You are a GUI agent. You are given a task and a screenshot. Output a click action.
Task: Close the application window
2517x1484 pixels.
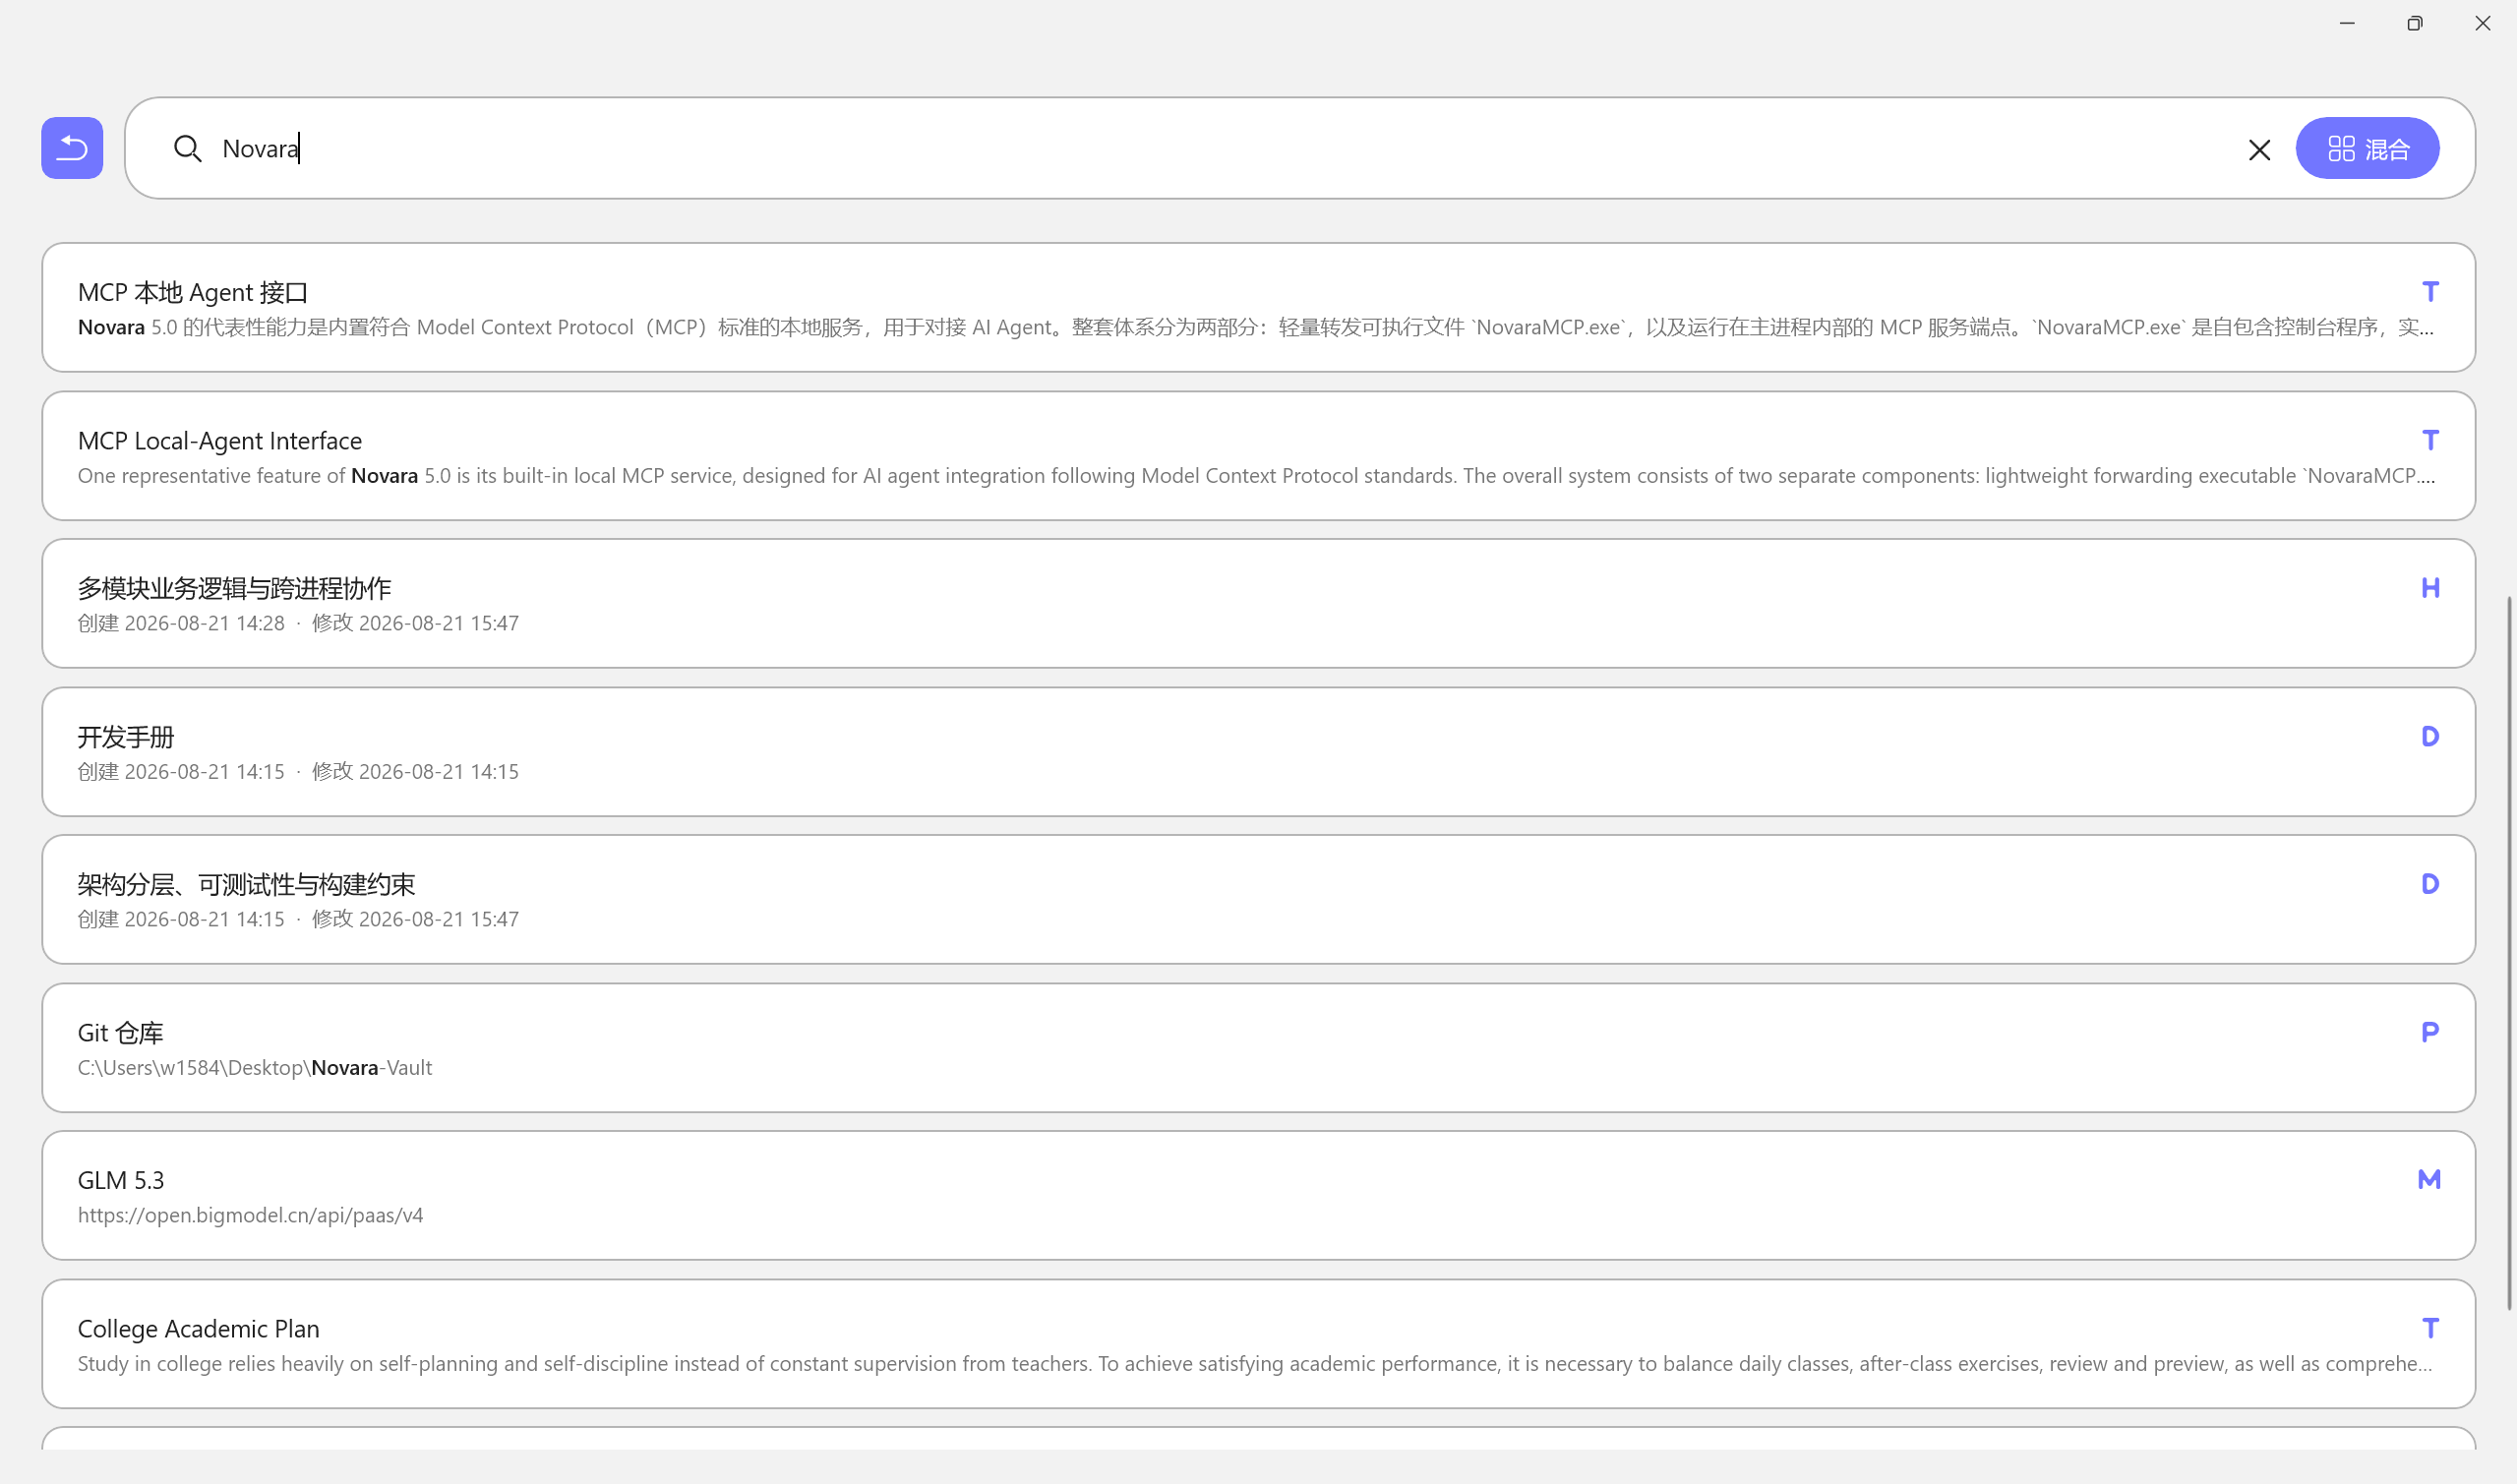click(2482, 23)
